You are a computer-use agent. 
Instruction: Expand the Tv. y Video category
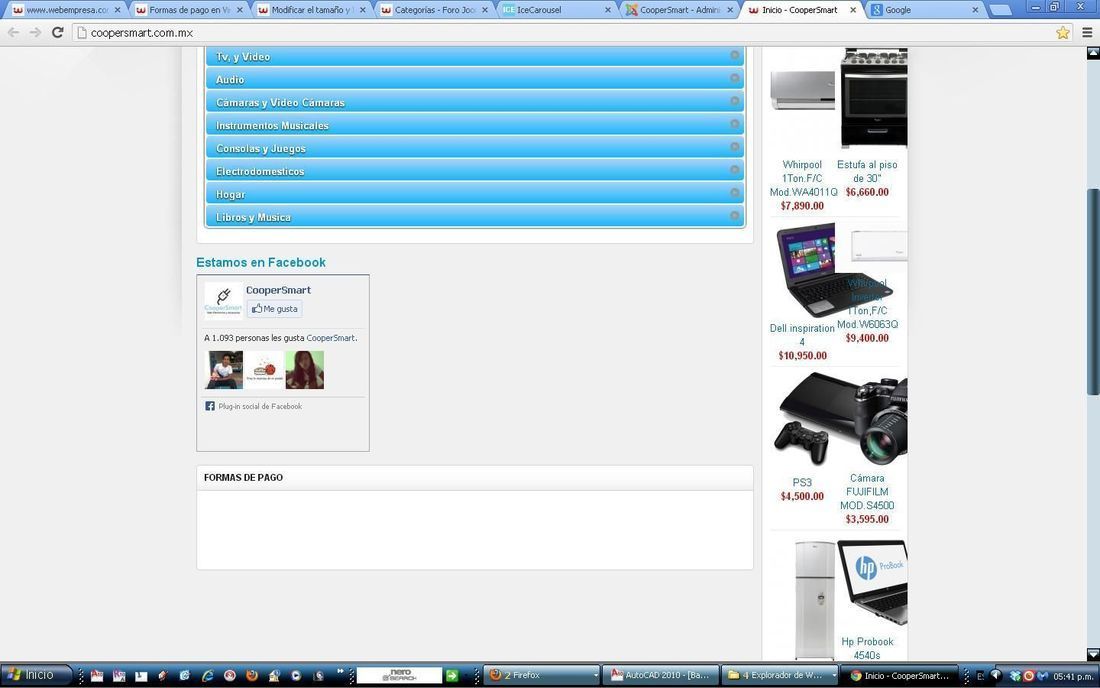point(475,56)
